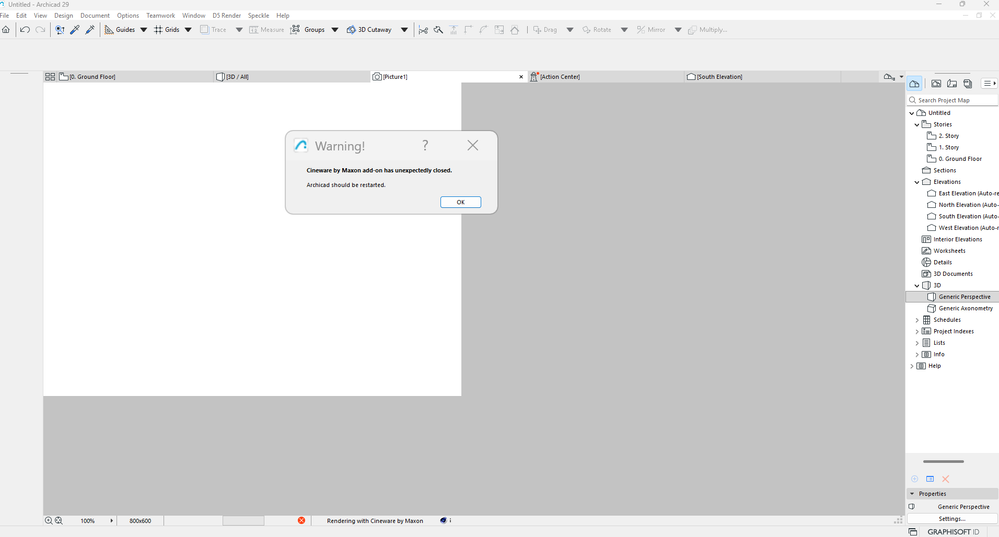Collapse the Untitled project tree node

point(912,113)
